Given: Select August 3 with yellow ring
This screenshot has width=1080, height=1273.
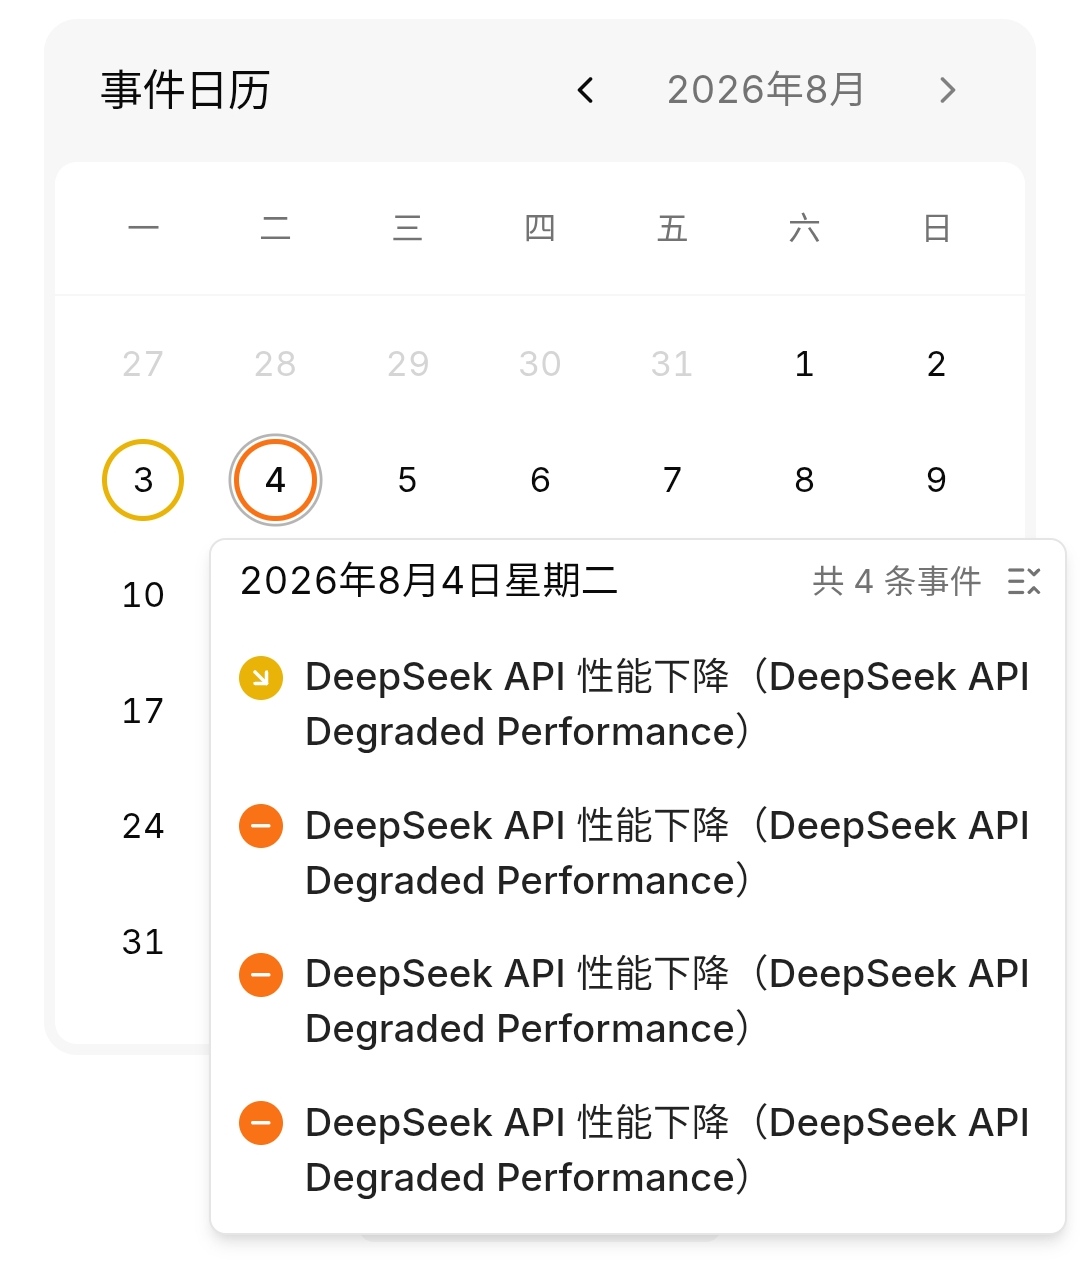Looking at the screenshot, I should pos(143,480).
